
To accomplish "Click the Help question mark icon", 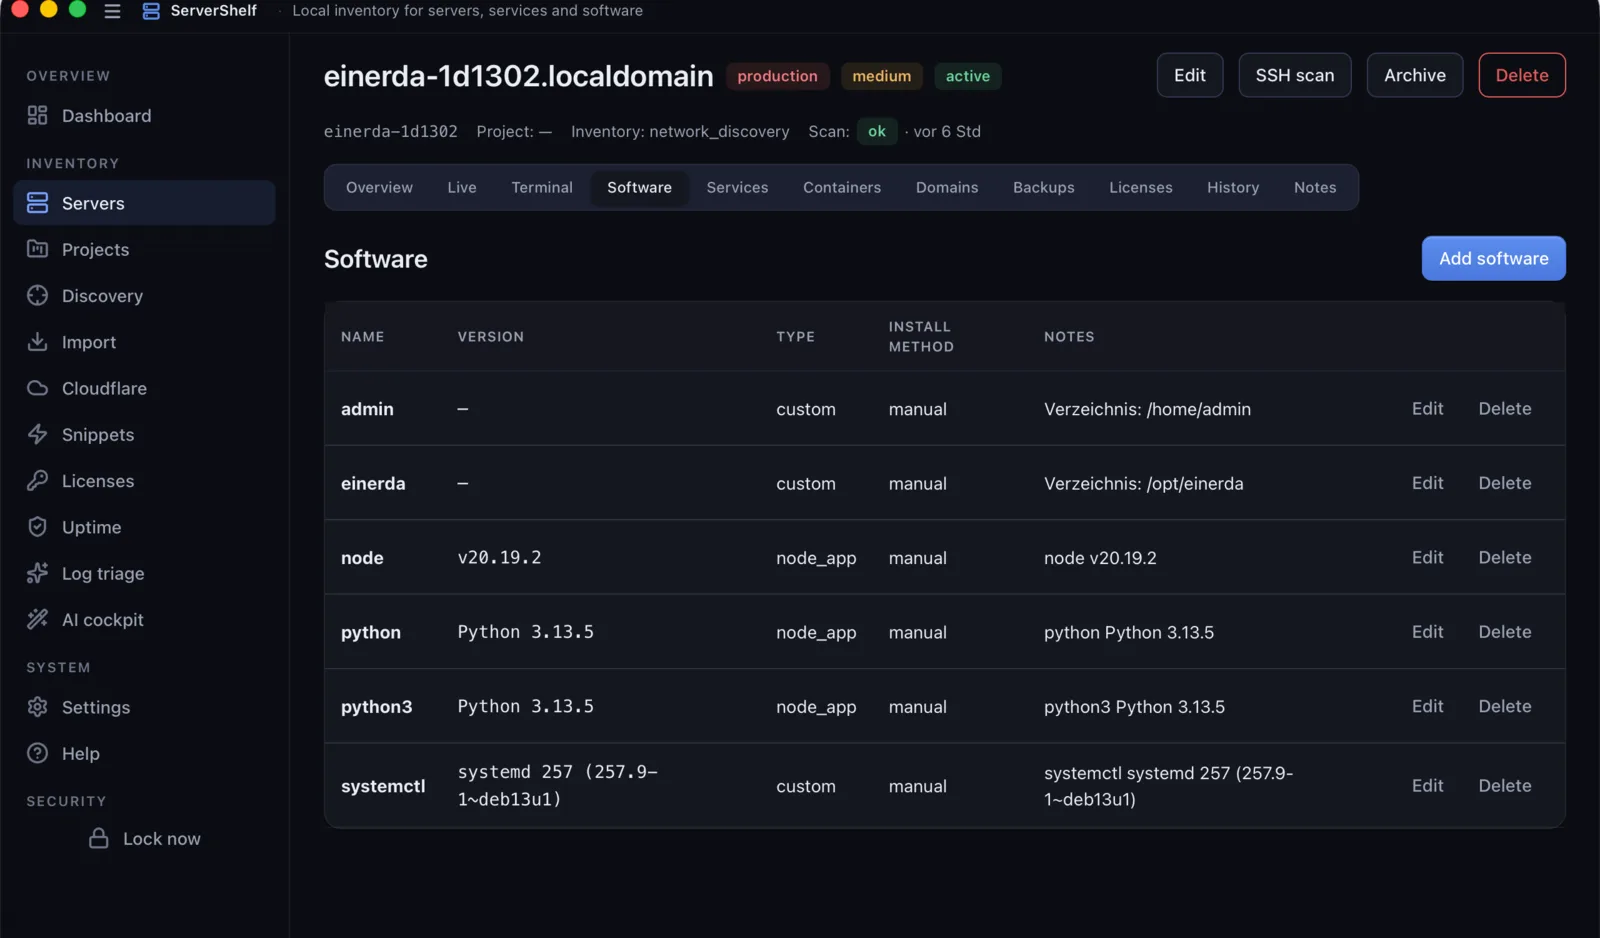I will point(37,753).
